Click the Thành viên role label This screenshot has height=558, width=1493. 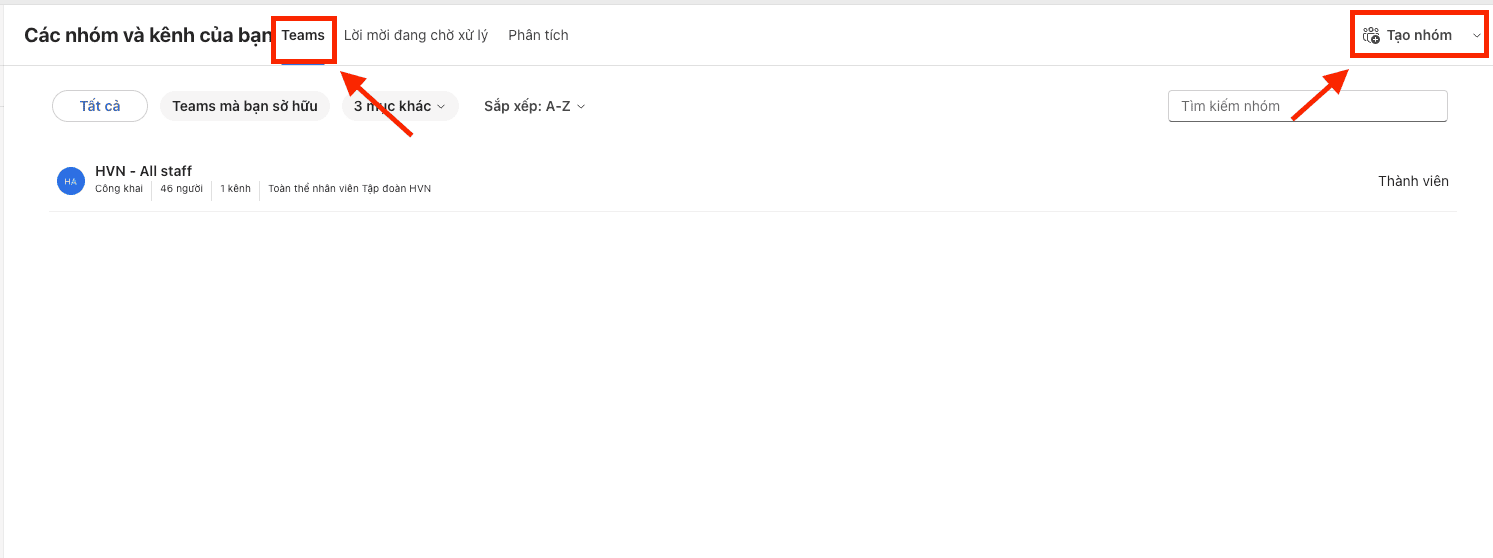click(1413, 181)
